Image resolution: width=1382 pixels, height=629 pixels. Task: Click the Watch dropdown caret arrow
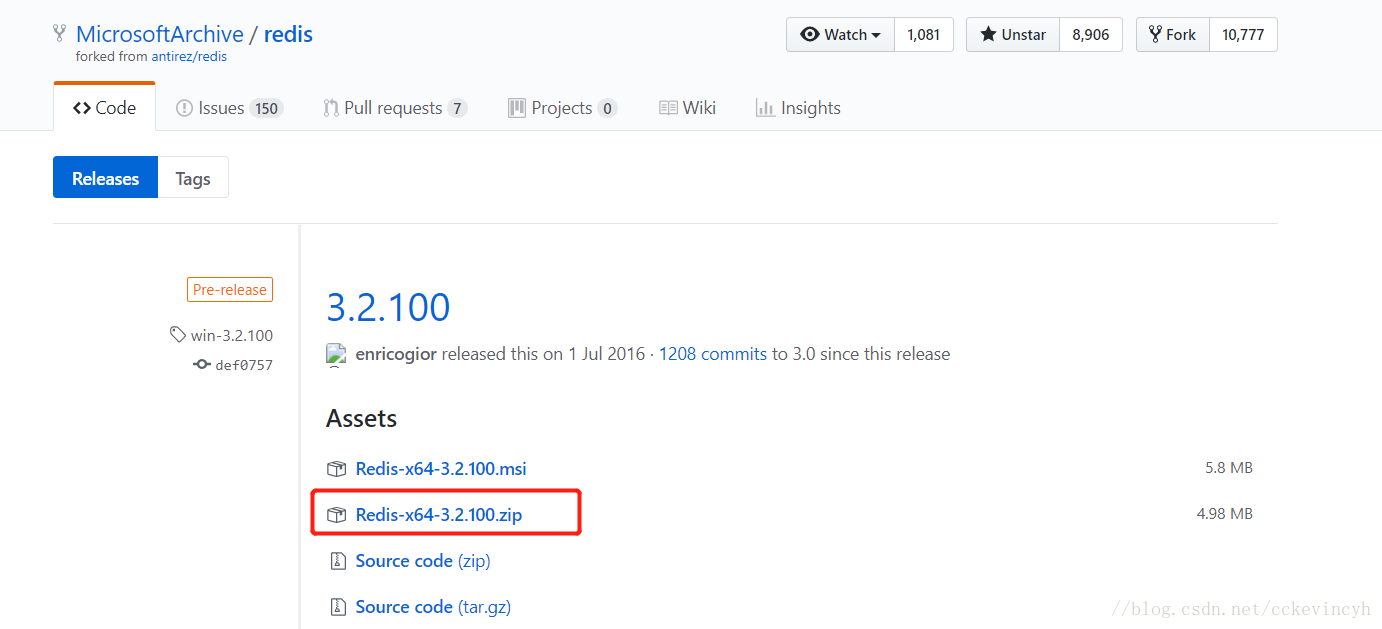(x=876, y=35)
